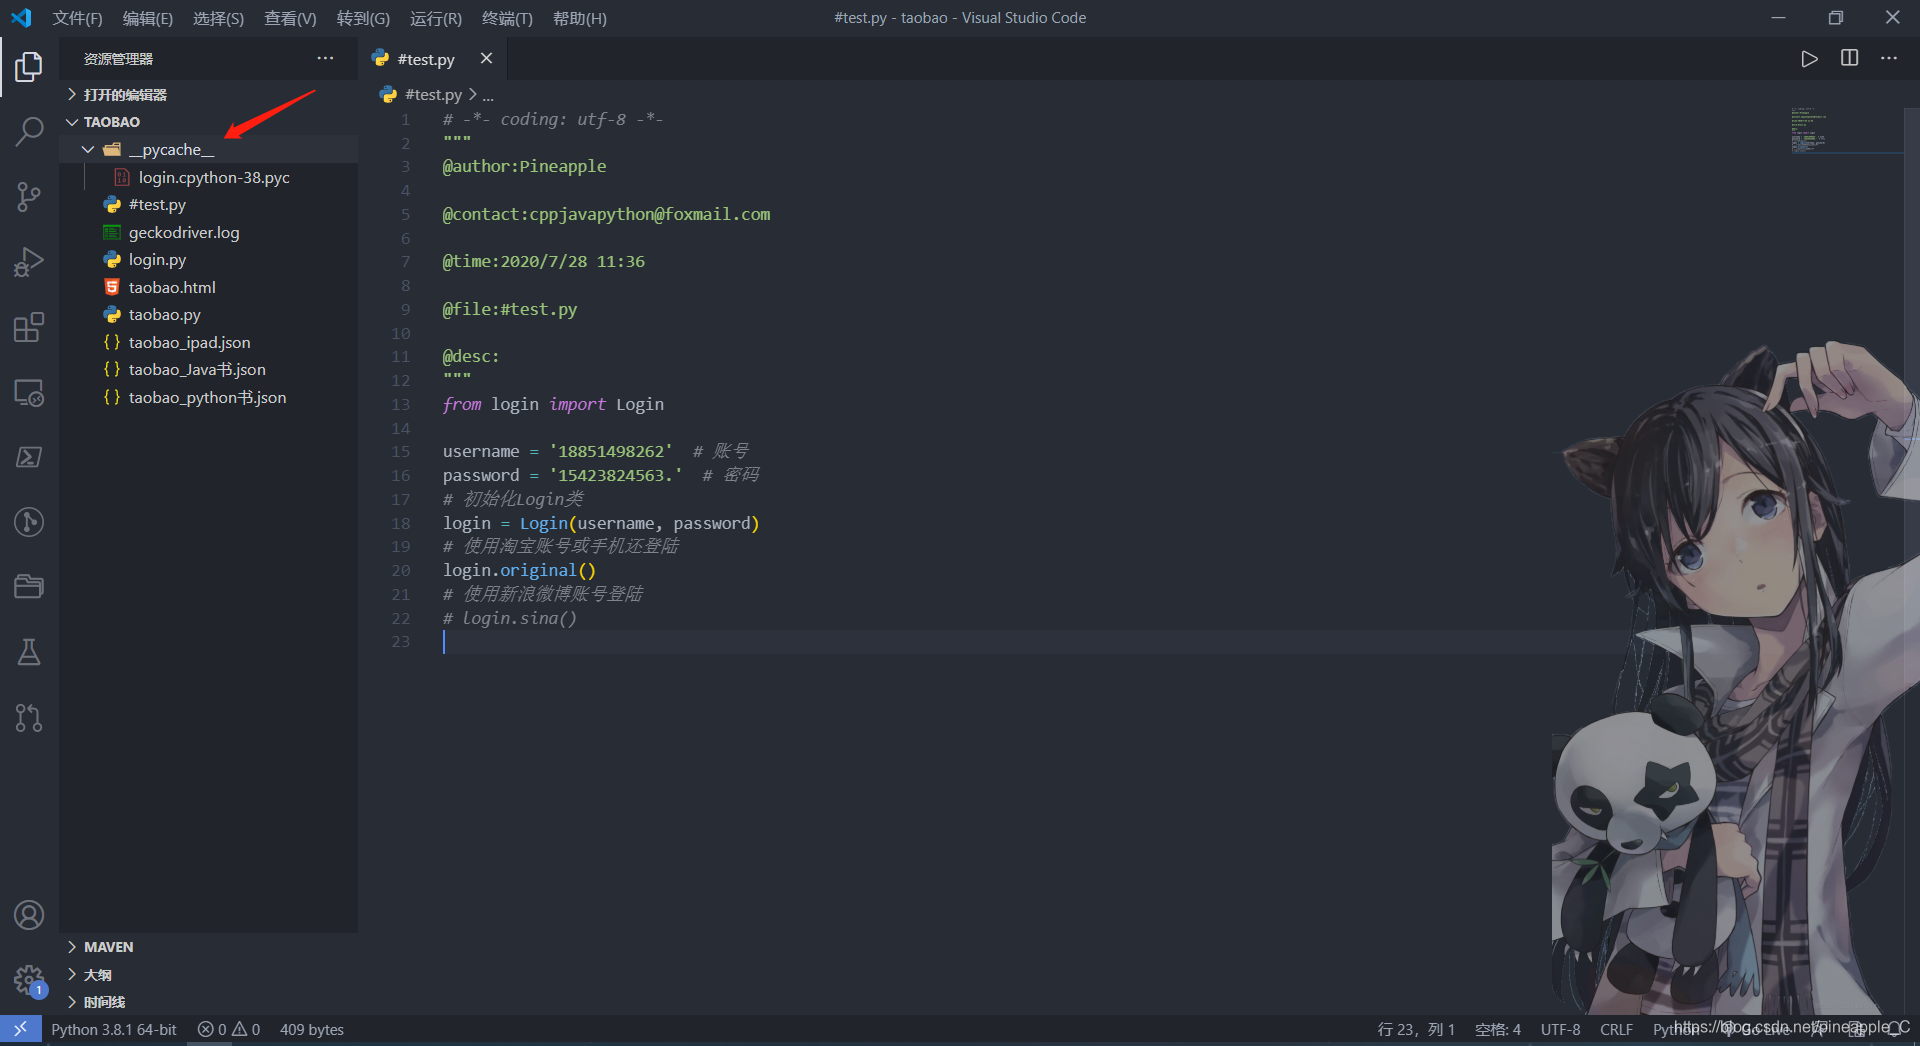Open the Accounts menu
1920x1046 pixels.
[x=29, y=915]
